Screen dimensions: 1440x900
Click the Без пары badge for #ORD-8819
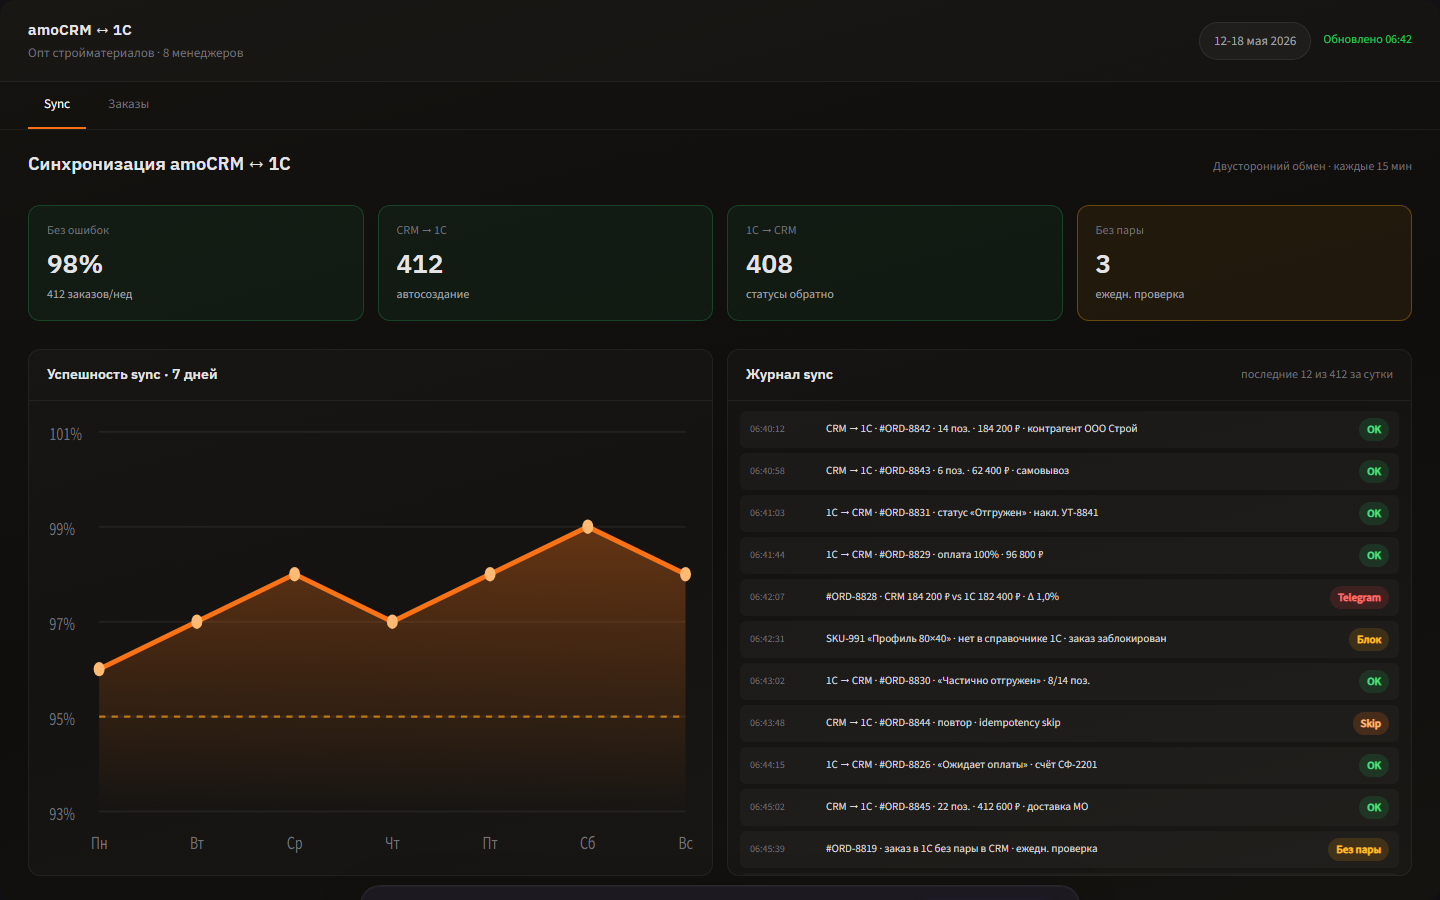click(x=1358, y=850)
